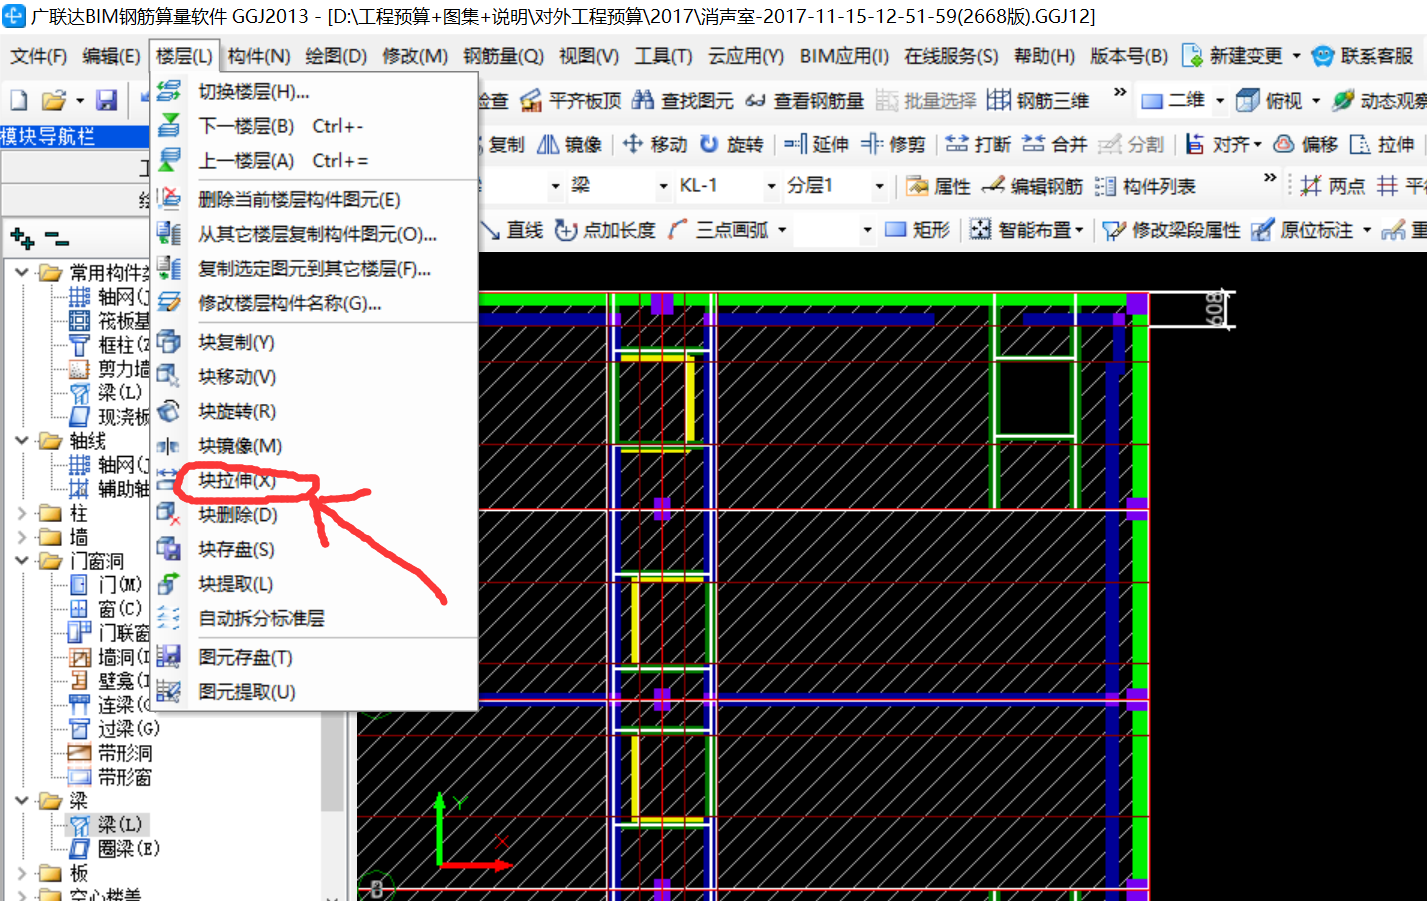Expand the 墙 tree folder
The image size is (1427, 901).
click(x=22, y=537)
